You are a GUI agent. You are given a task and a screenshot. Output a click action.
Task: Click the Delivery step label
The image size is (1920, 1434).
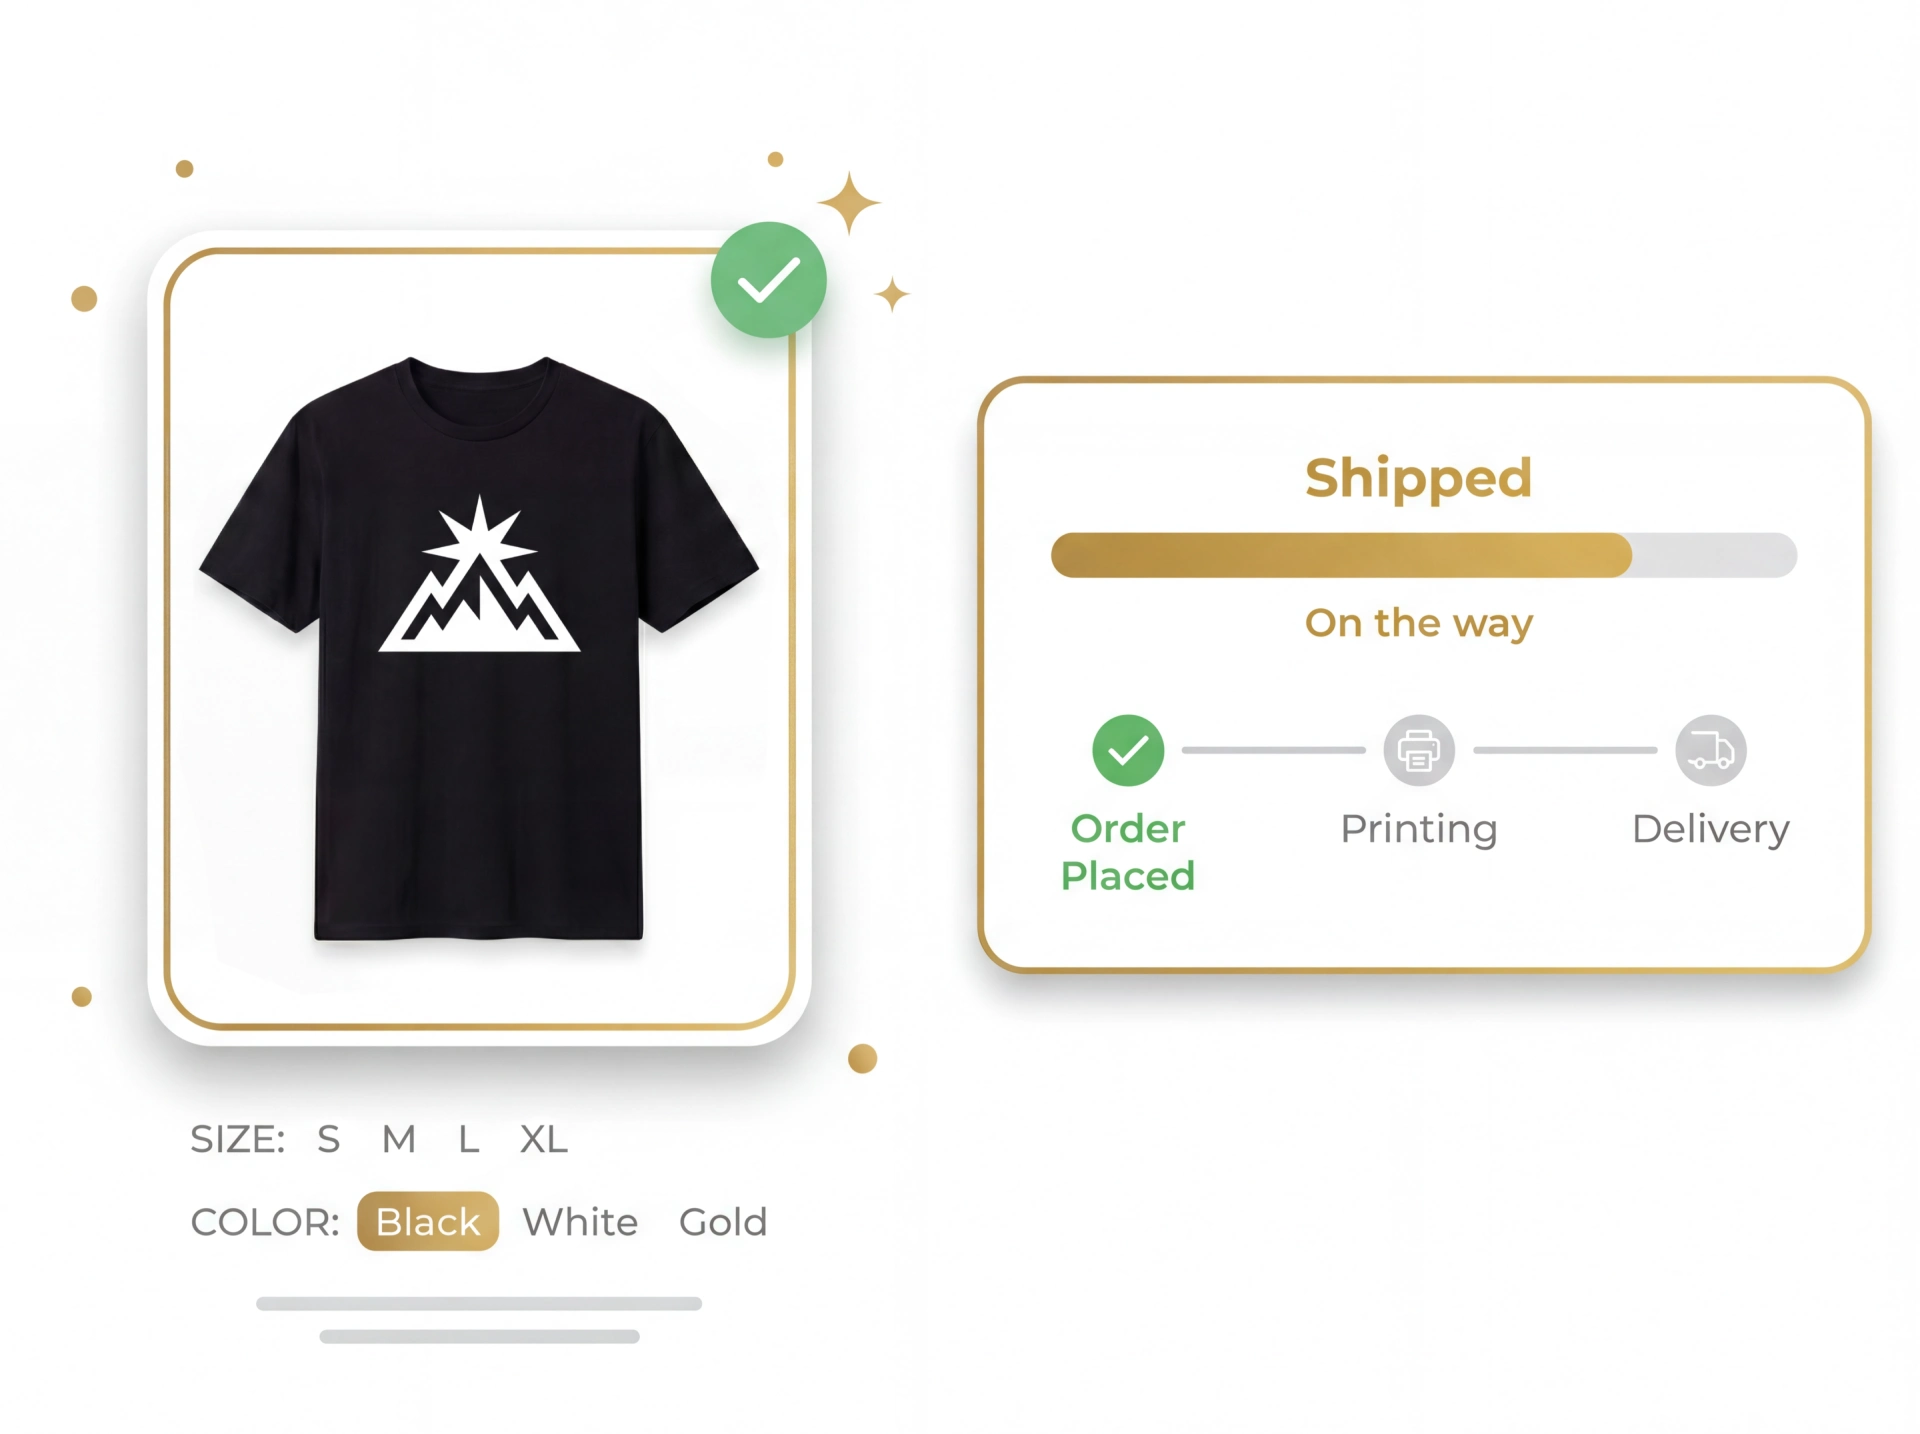pyautogui.click(x=1710, y=829)
